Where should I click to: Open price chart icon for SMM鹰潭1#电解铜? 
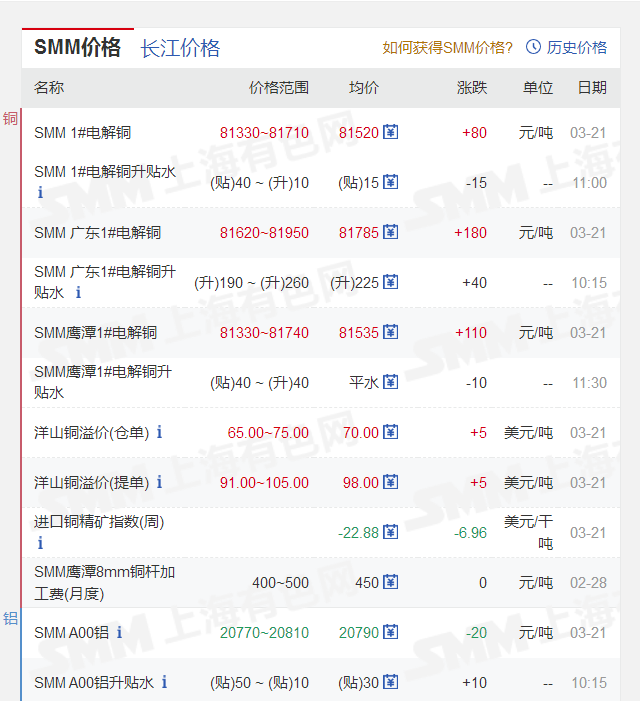[x=391, y=332]
